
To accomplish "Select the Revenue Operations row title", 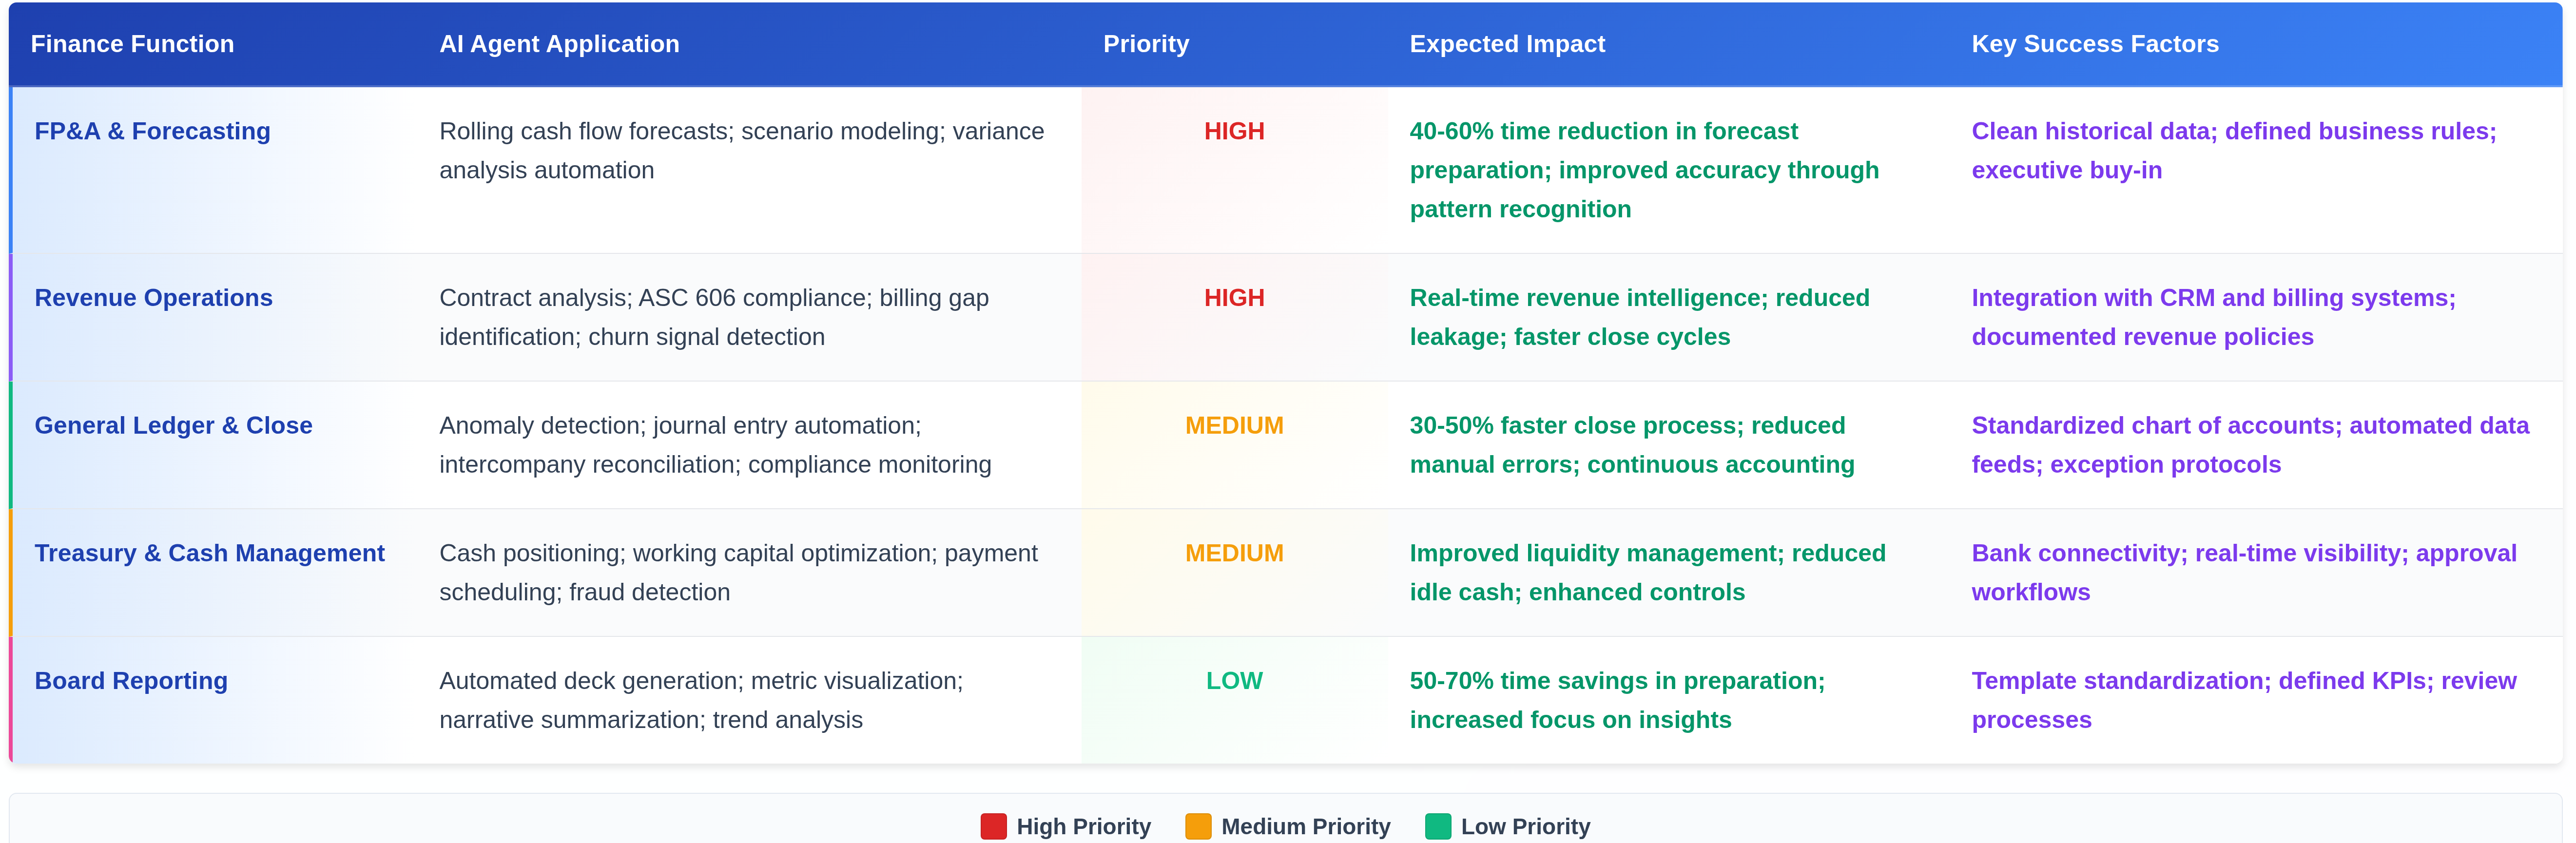I will (x=153, y=298).
